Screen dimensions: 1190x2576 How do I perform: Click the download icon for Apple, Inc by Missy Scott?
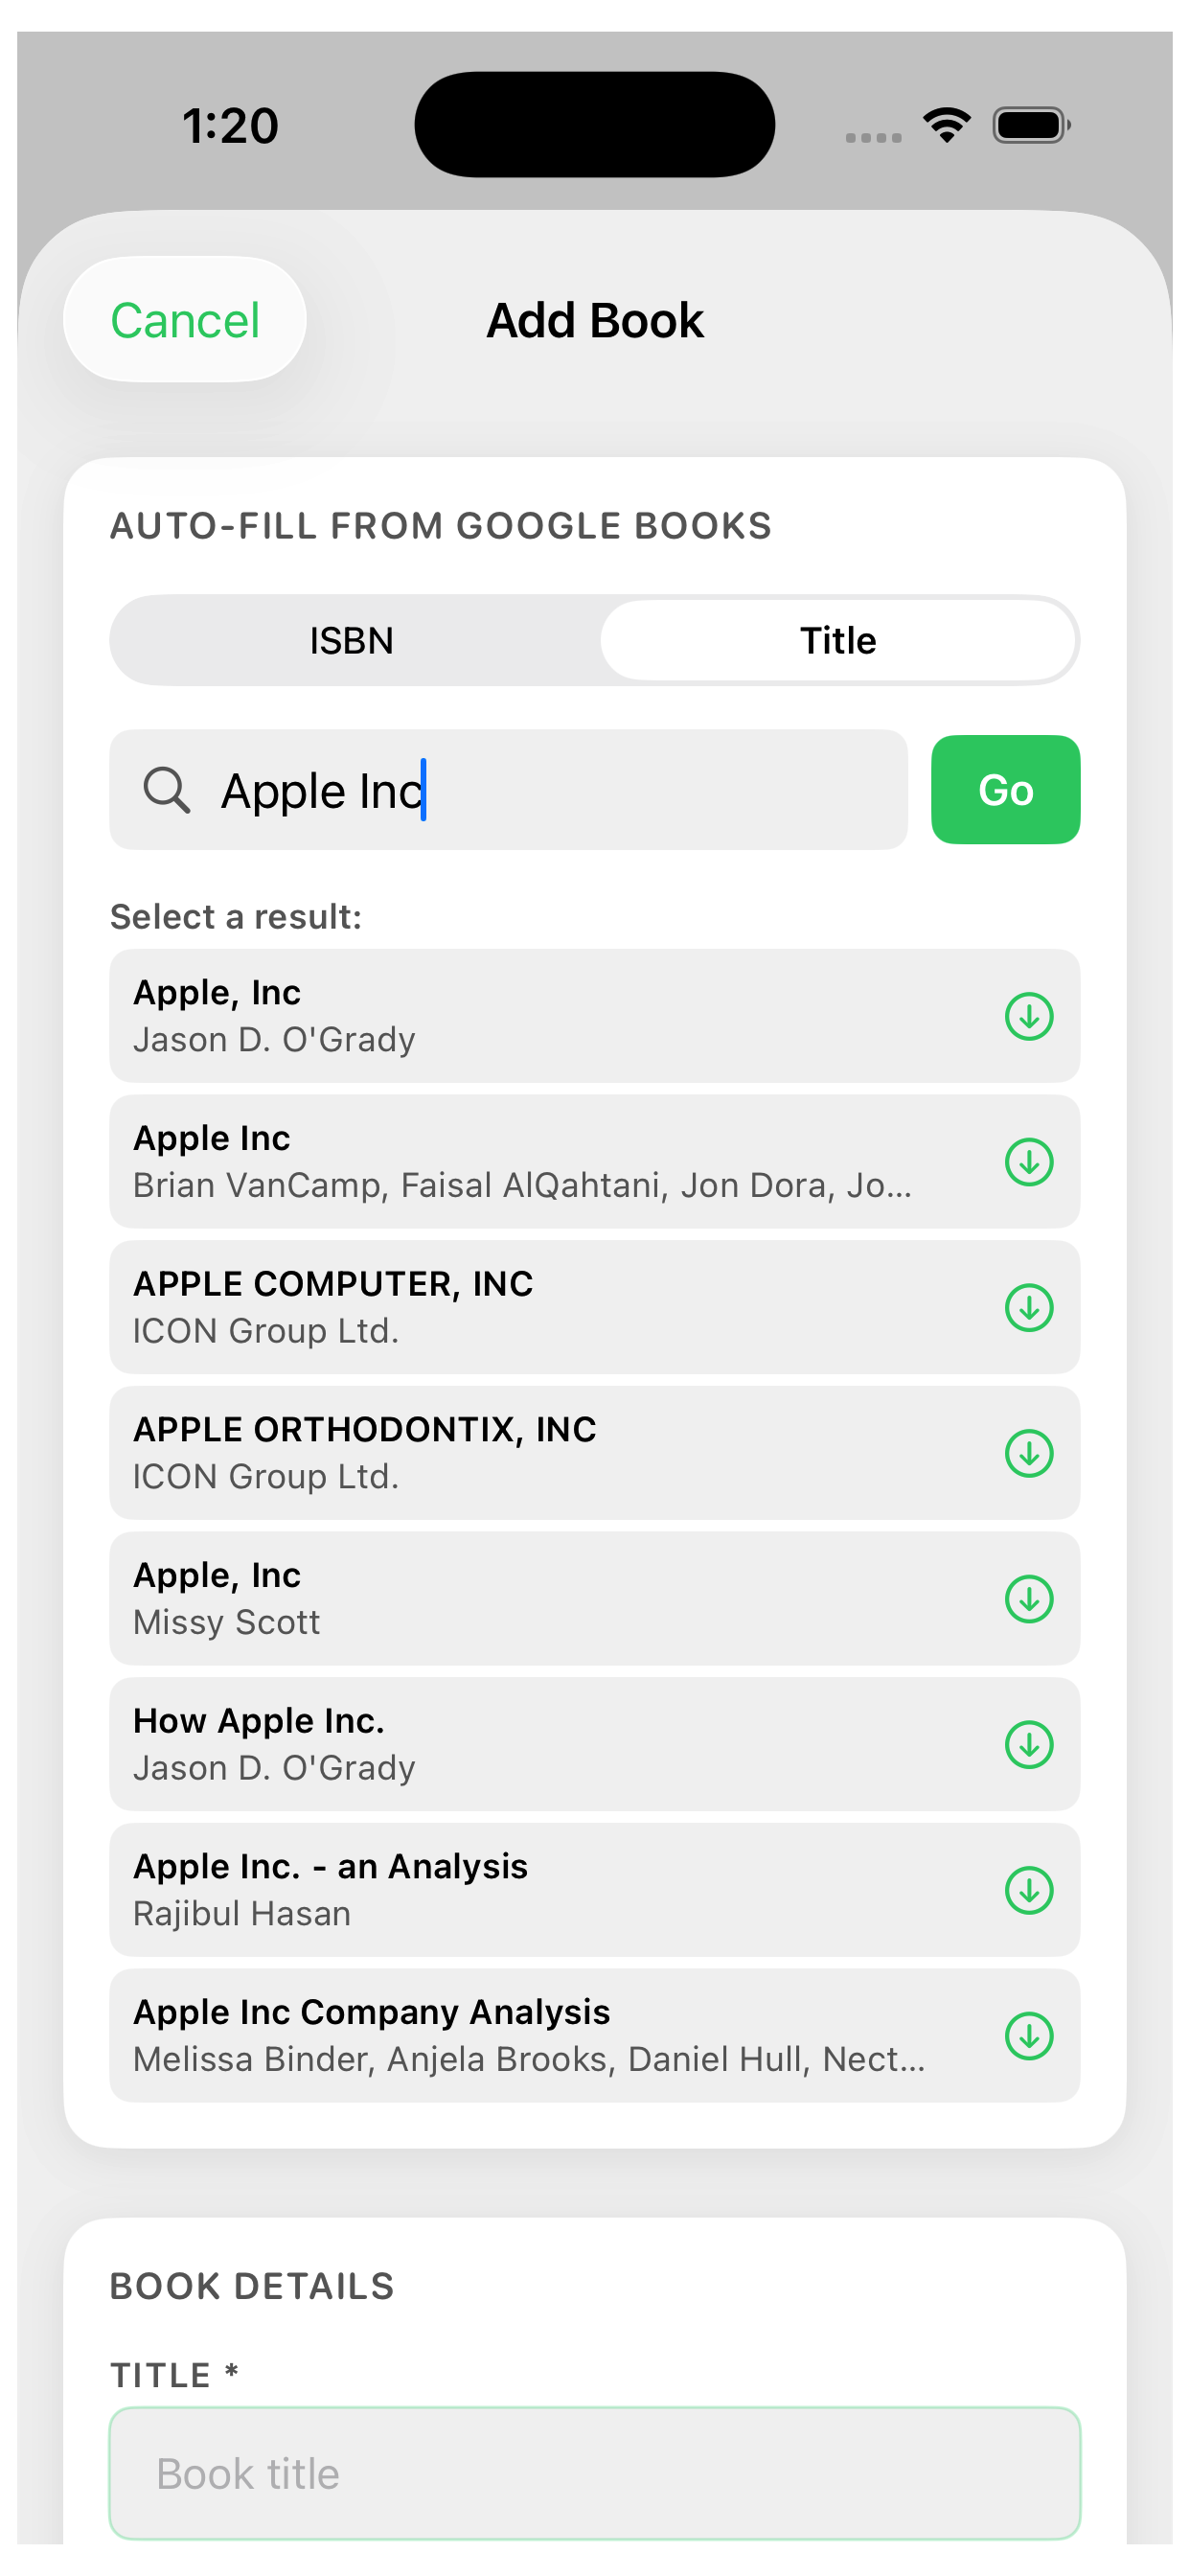[1029, 1599]
